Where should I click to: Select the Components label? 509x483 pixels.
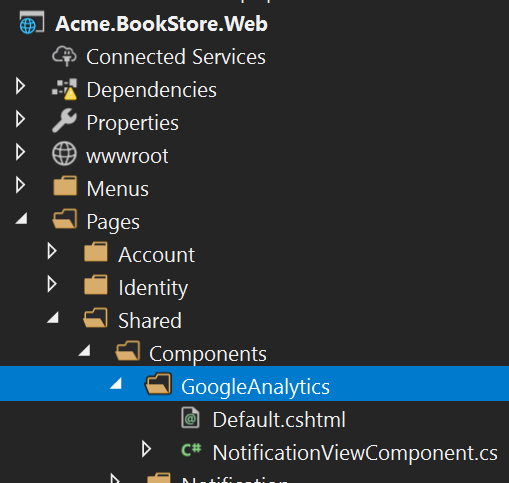coord(208,354)
